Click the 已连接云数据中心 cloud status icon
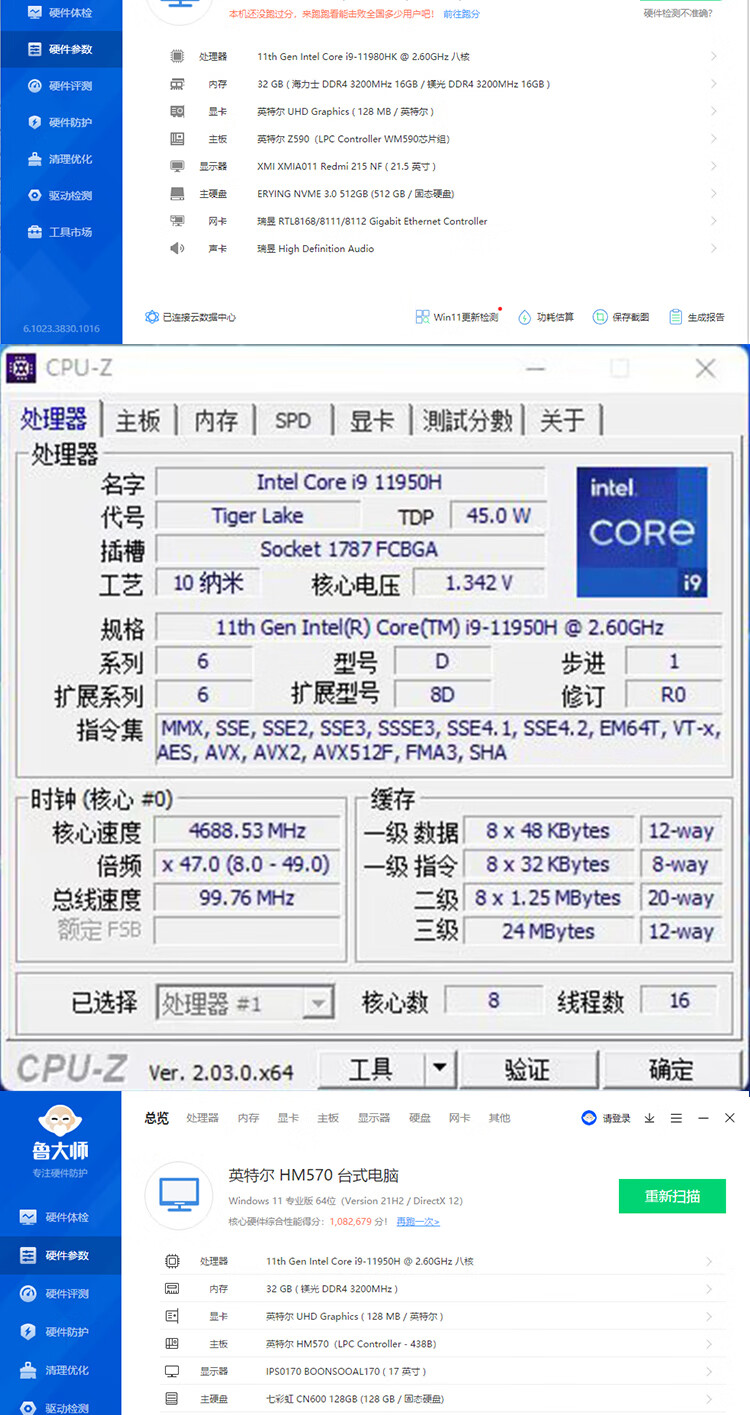Image resolution: width=750 pixels, height=1415 pixels. pos(152,317)
